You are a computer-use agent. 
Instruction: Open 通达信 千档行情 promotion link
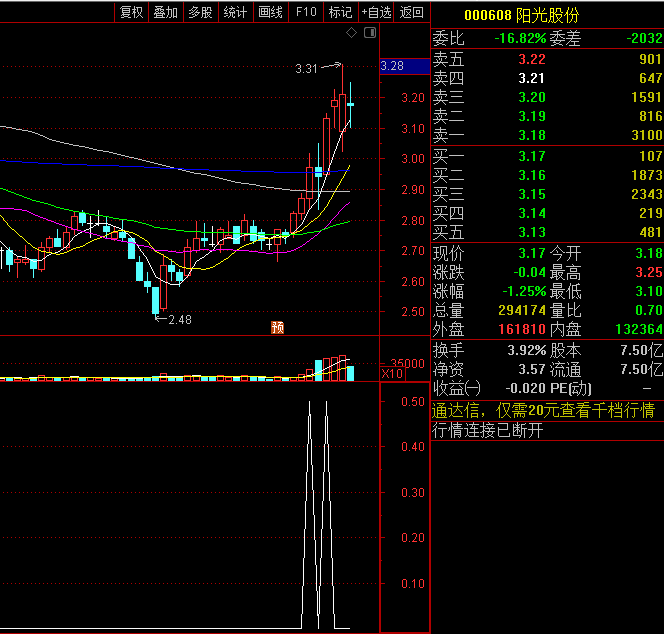coord(543,411)
